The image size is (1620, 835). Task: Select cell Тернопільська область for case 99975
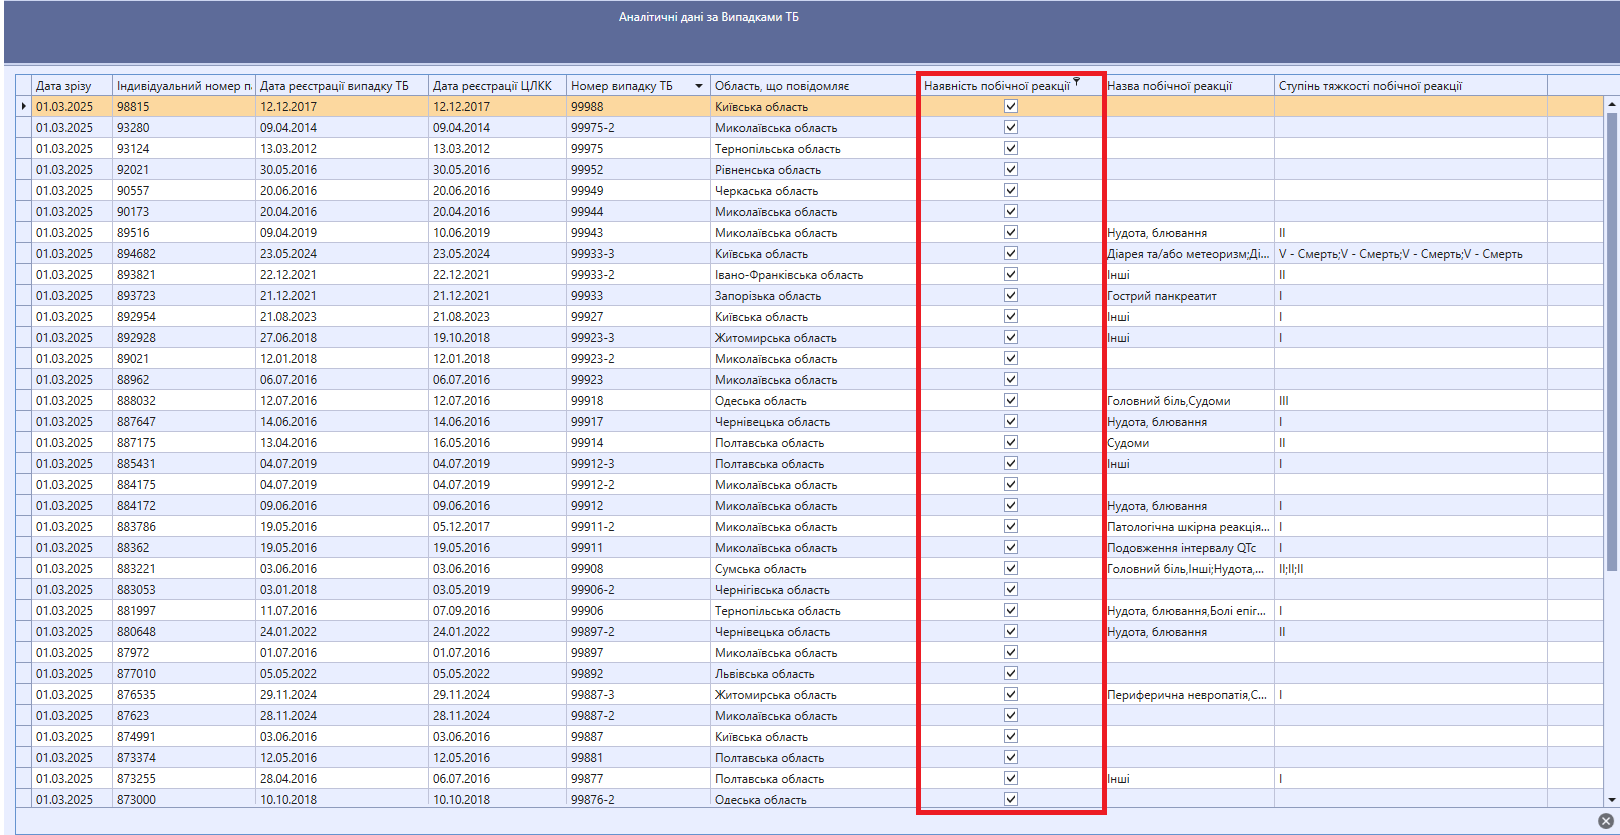(x=815, y=149)
